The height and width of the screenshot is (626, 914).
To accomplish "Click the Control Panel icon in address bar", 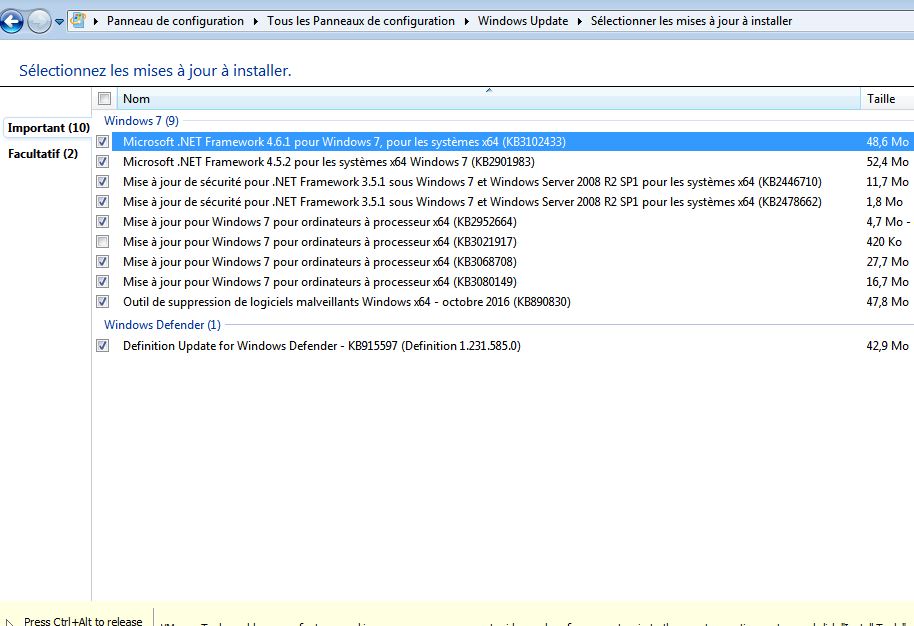I will 78,20.
